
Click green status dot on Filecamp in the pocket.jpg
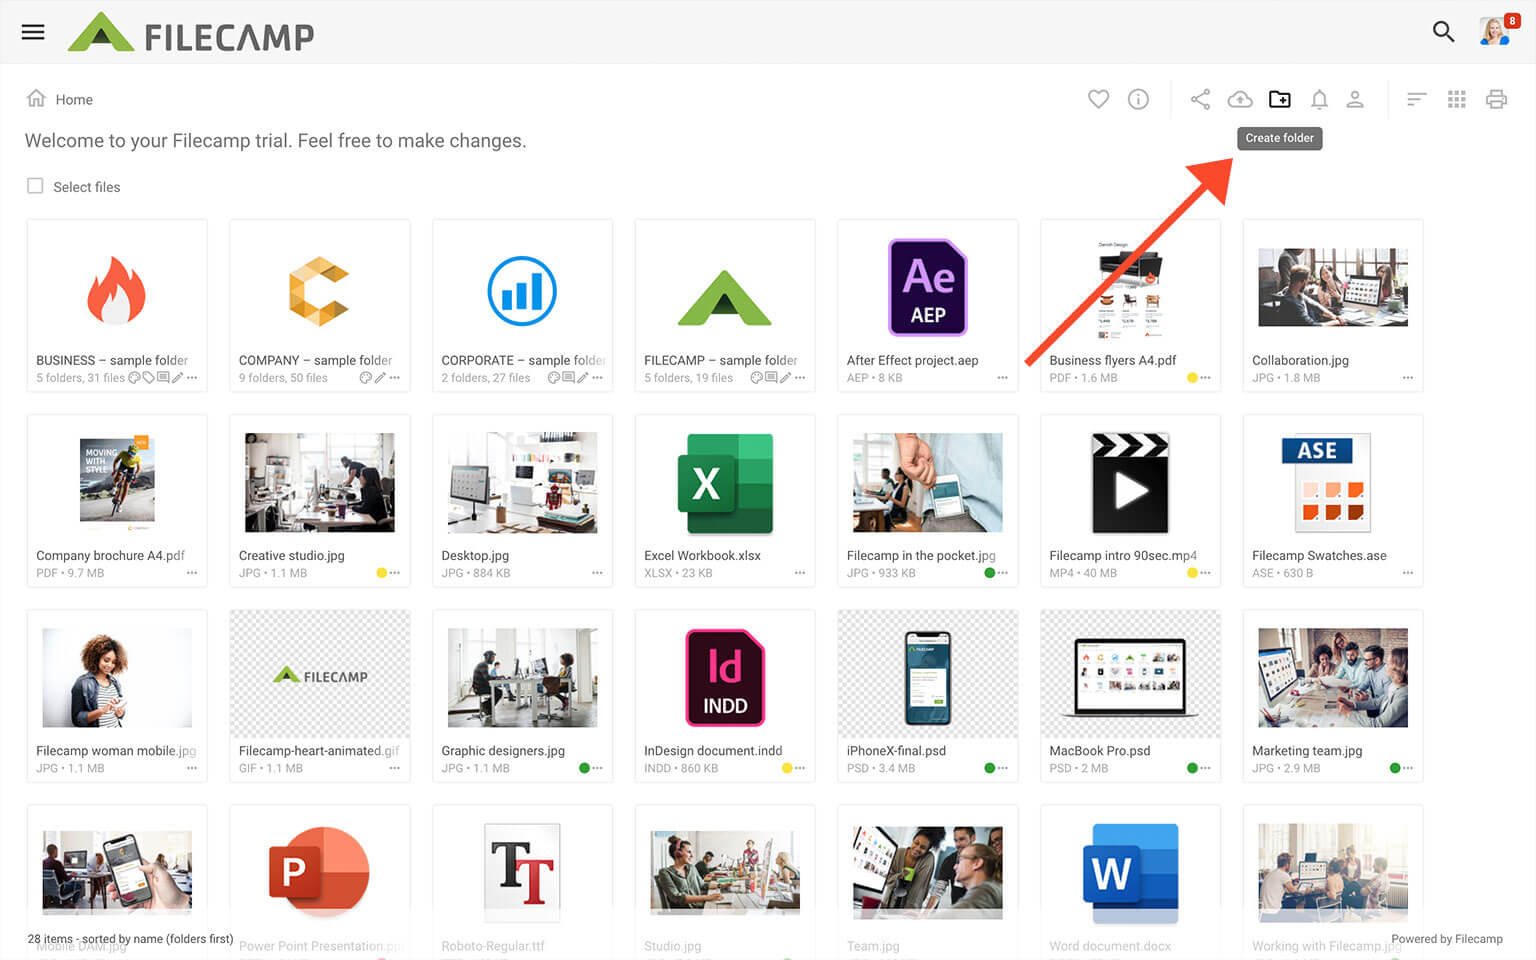pyautogui.click(x=989, y=573)
